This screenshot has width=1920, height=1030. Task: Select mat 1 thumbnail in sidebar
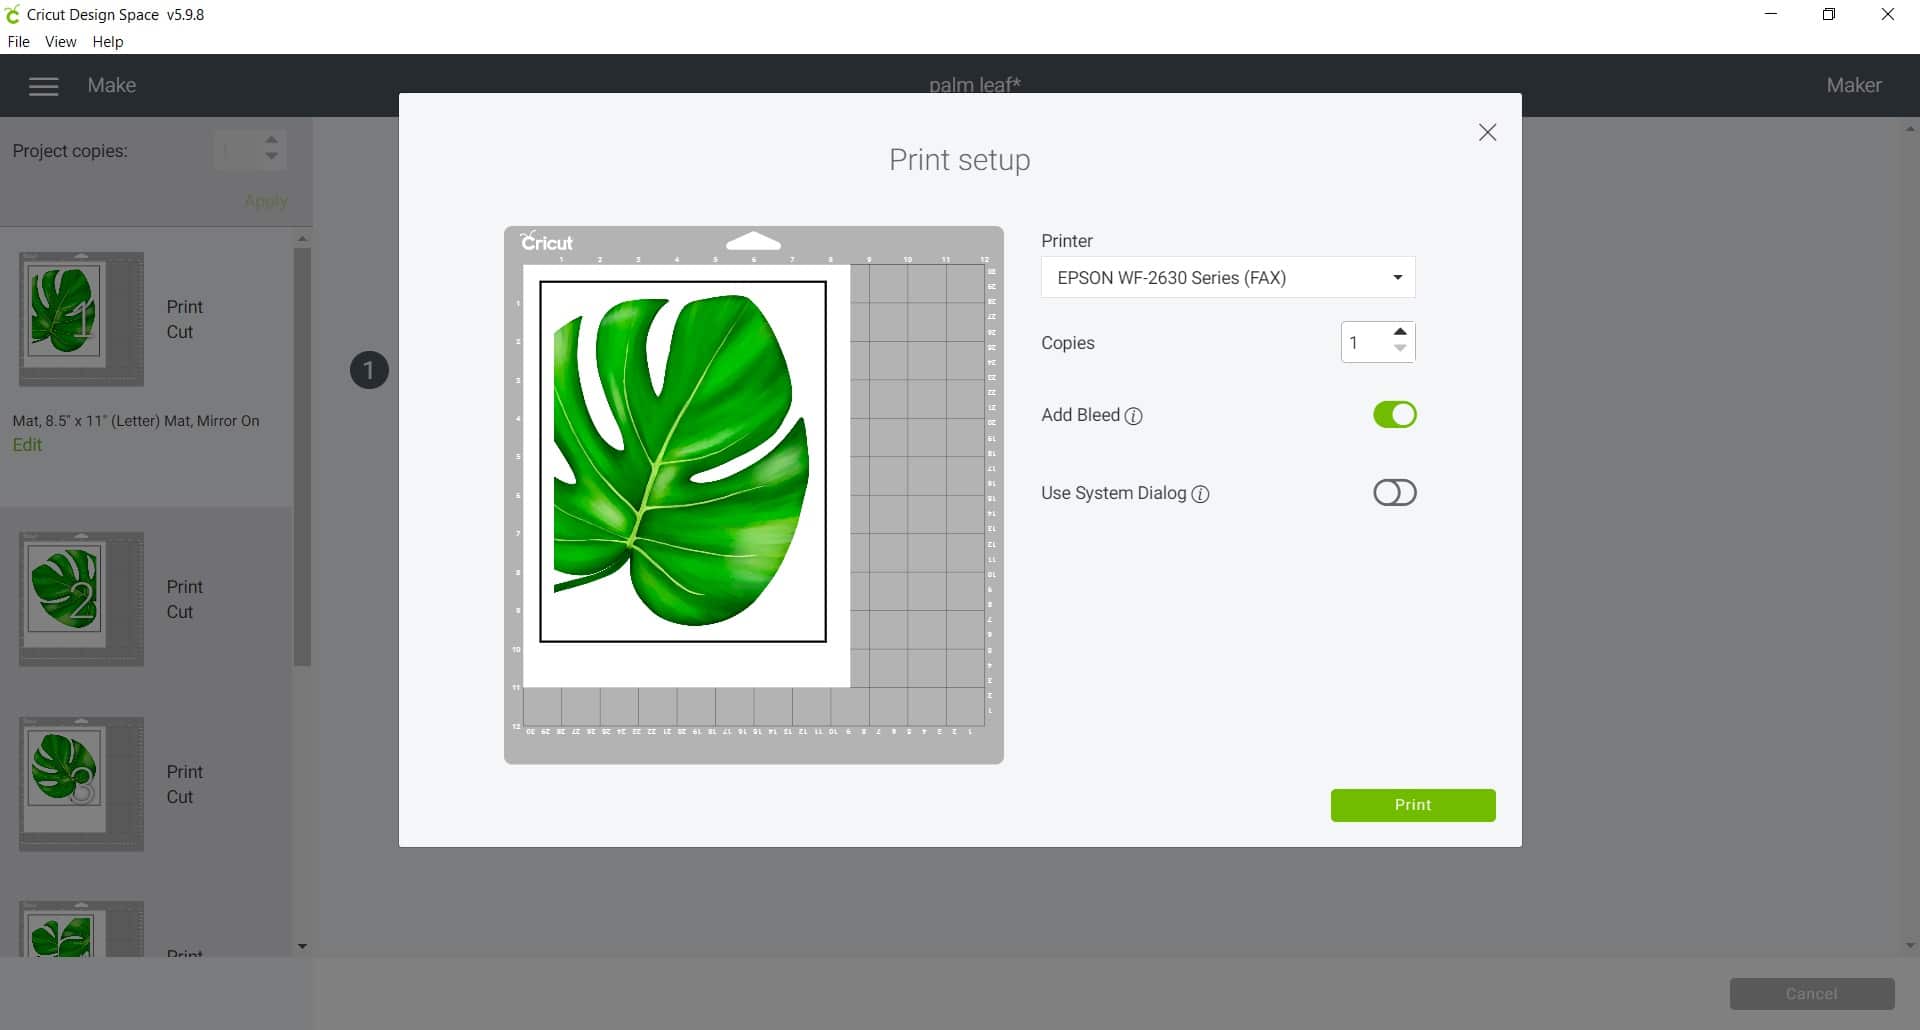81,319
